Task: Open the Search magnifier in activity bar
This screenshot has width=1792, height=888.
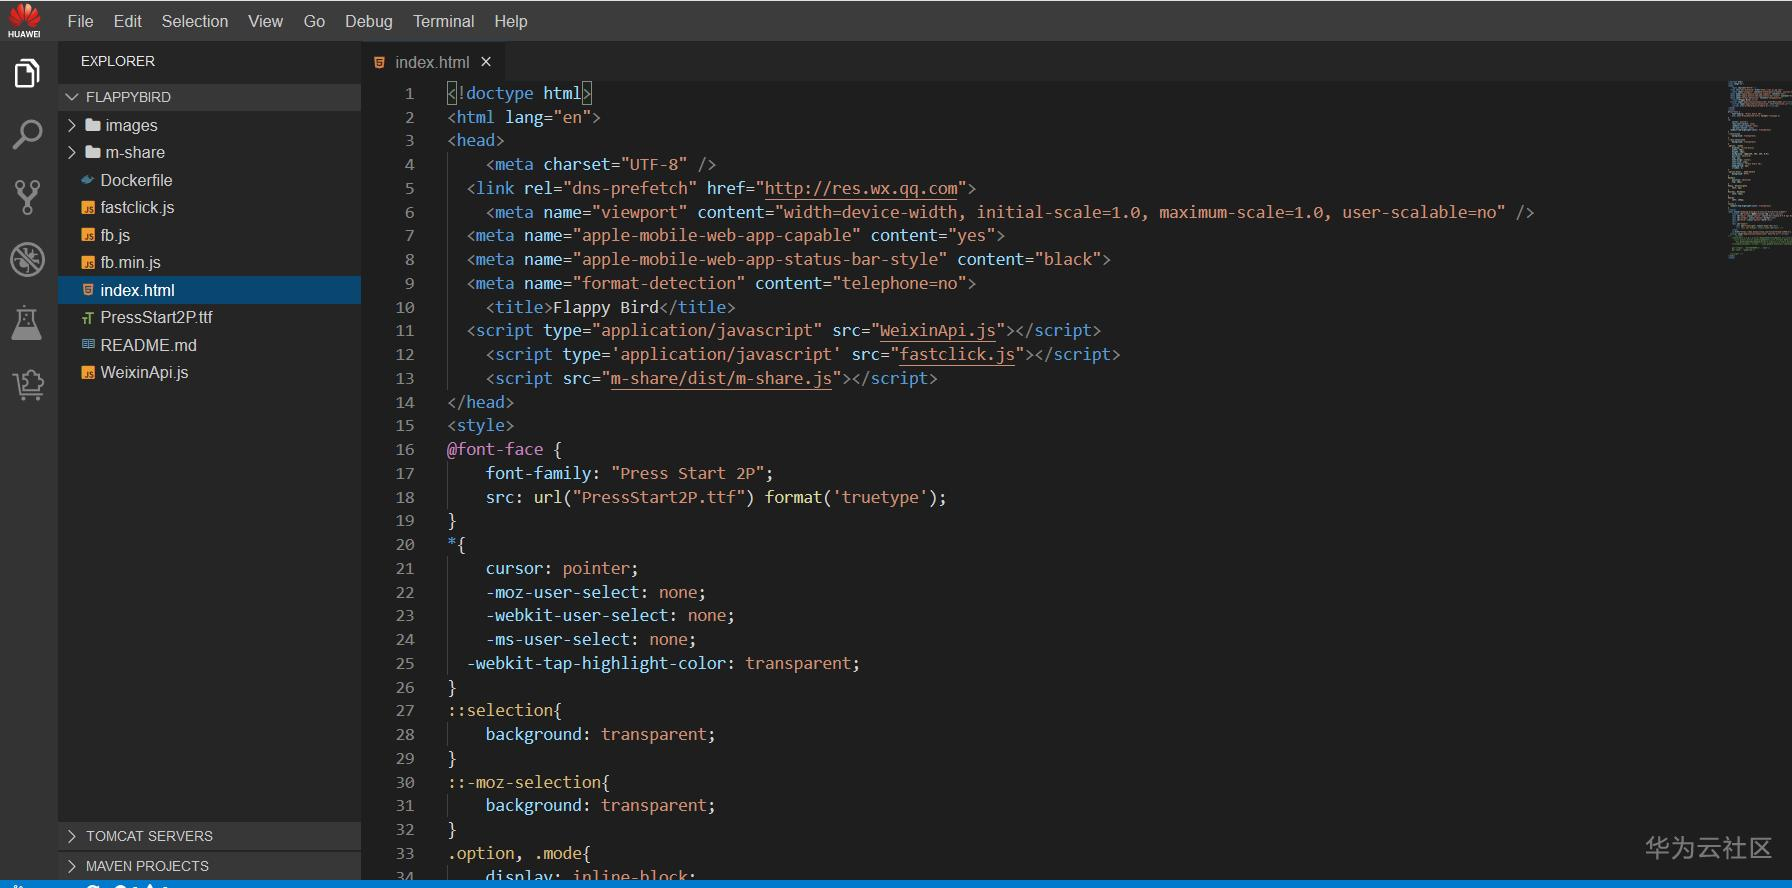Action: click(27, 134)
